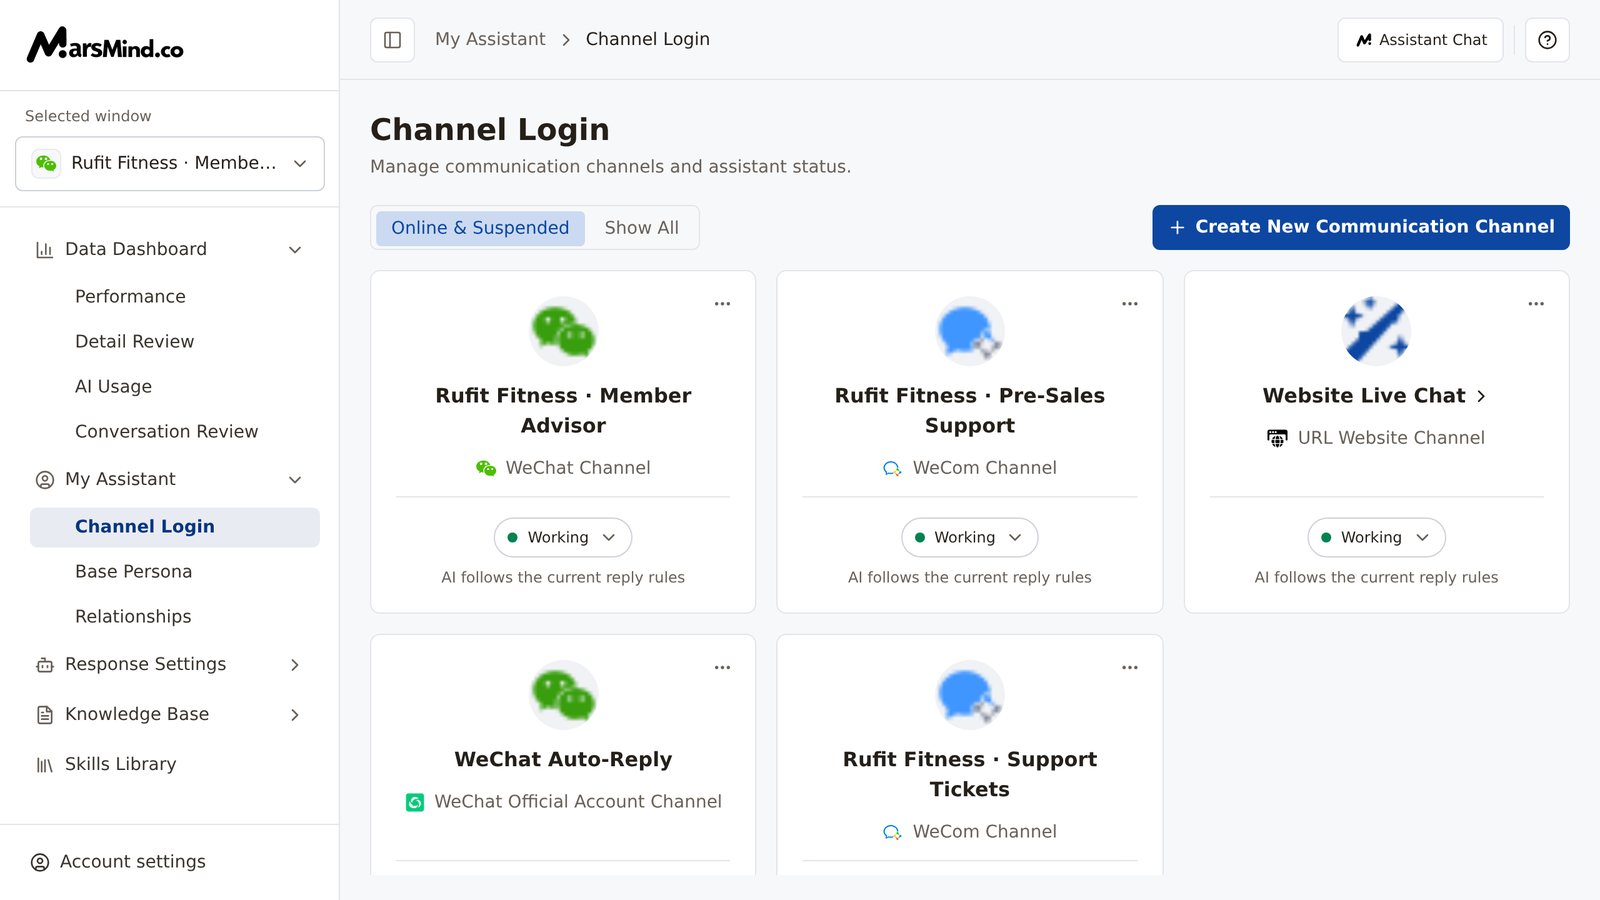1600x900 pixels.
Task: Click the Account settings user icon
Action: 40,862
